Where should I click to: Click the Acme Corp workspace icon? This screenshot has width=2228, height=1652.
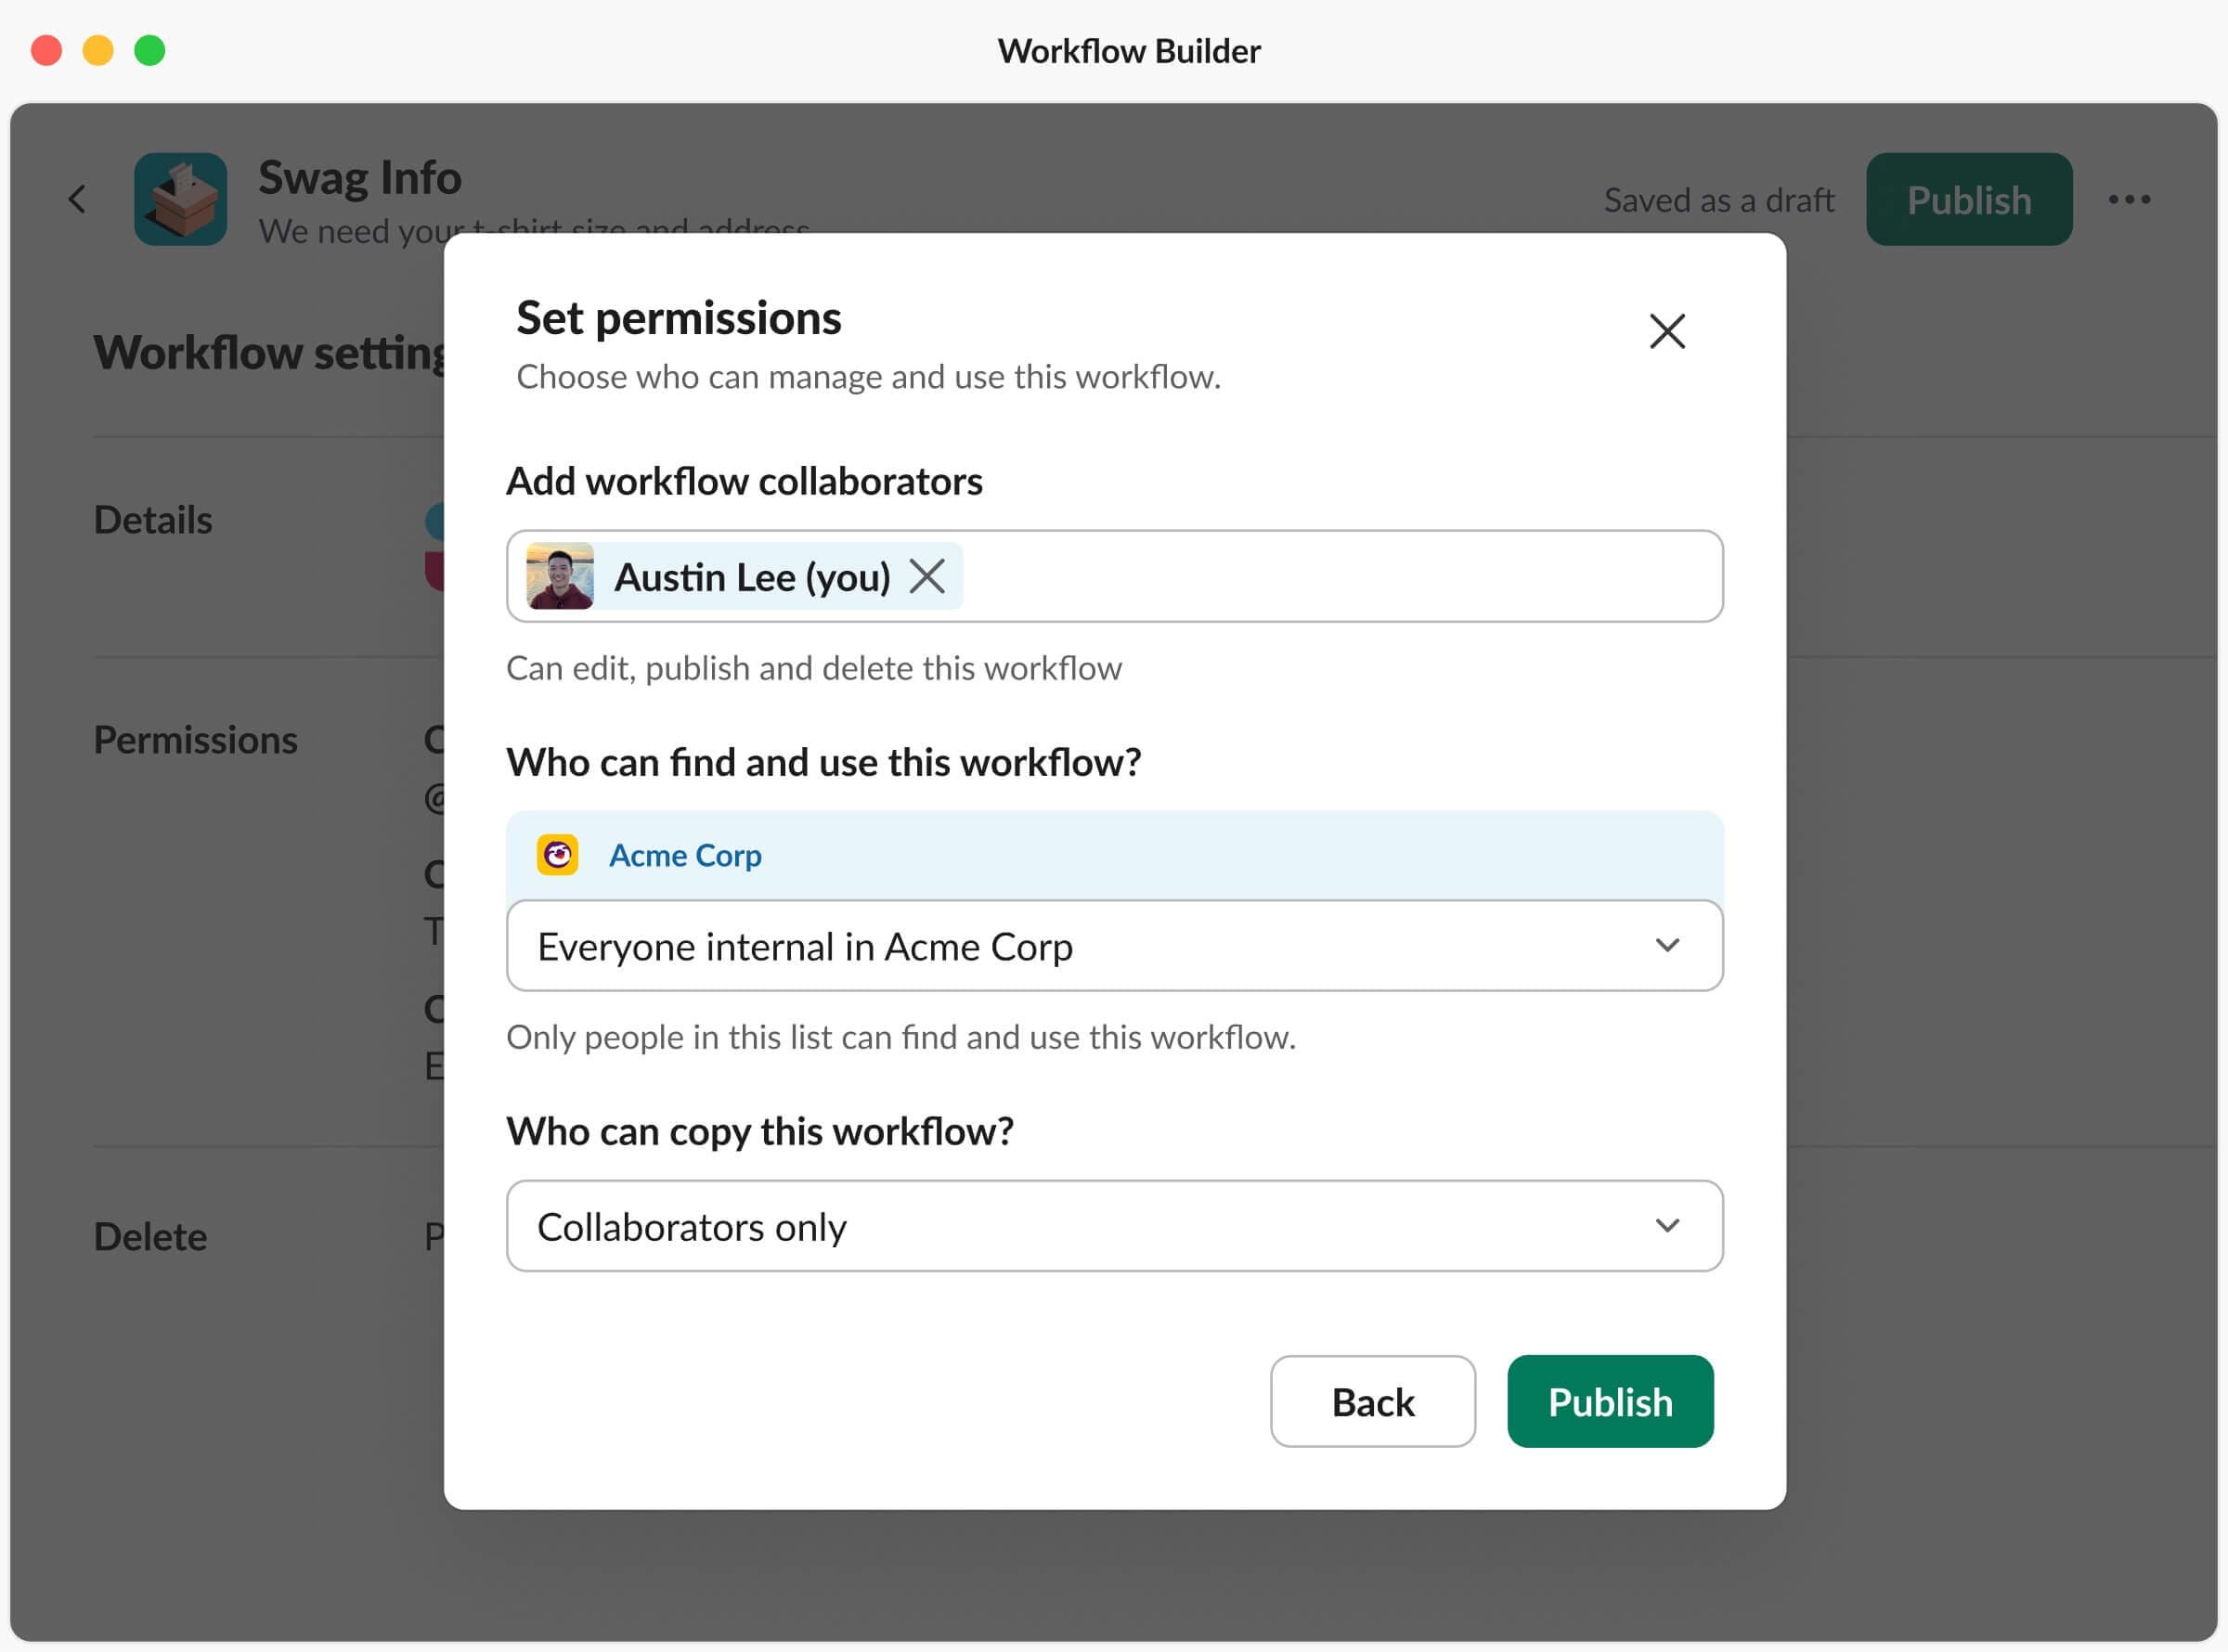(557, 855)
